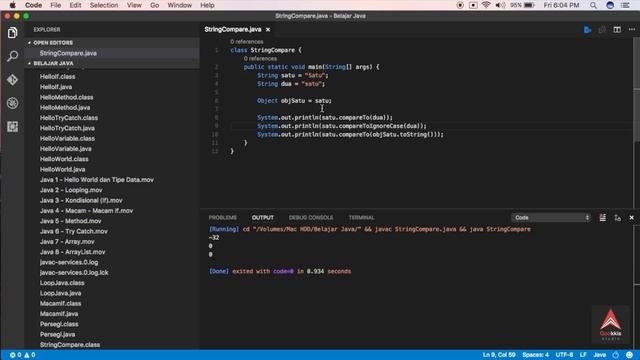Open HelloWorld.java in the explorer
The width and height of the screenshot is (640, 360).
coord(62,169)
